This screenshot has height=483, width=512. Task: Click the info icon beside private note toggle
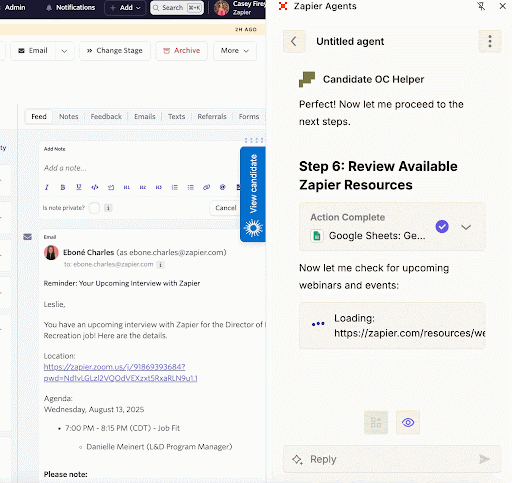pyautogui.click(x=108, y=208)
